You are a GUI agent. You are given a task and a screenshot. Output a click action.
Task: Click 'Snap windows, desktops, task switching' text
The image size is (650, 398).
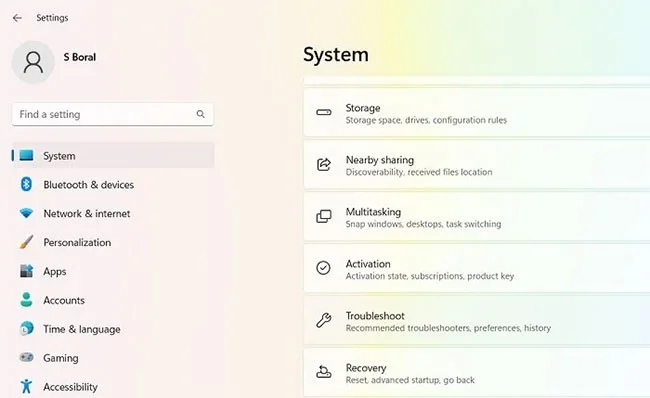point(423,224)
